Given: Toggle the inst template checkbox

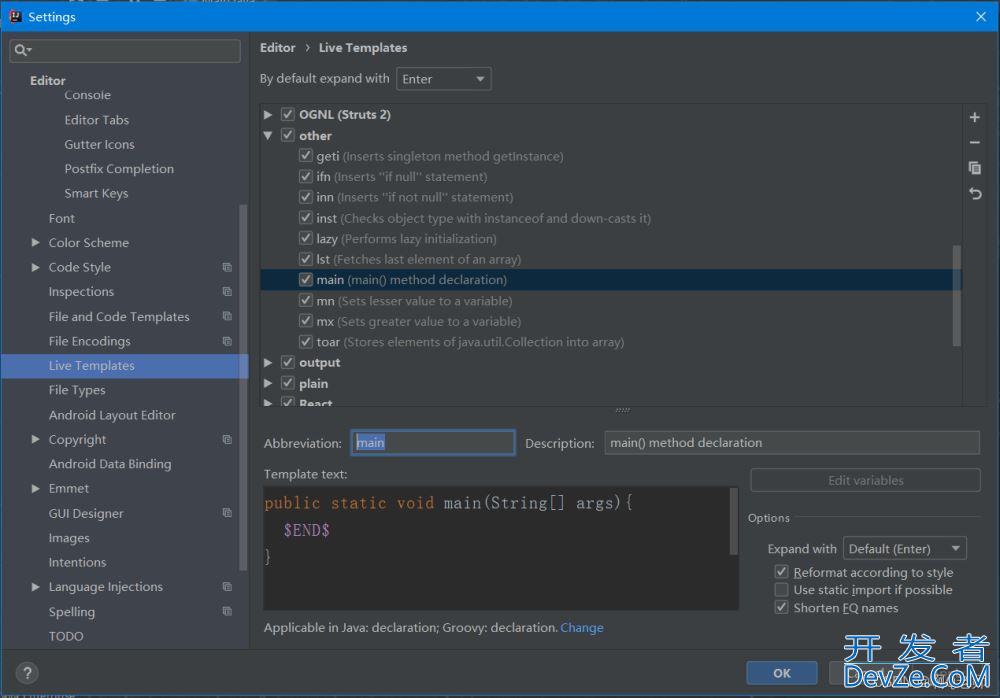Looking at the screenshot, I should pos(305,218).
